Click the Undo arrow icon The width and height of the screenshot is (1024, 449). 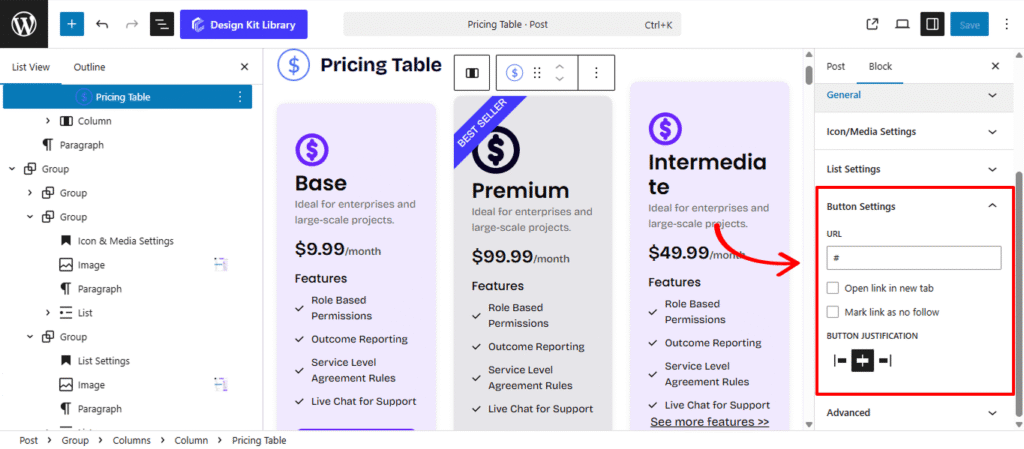tap(102, 24)
